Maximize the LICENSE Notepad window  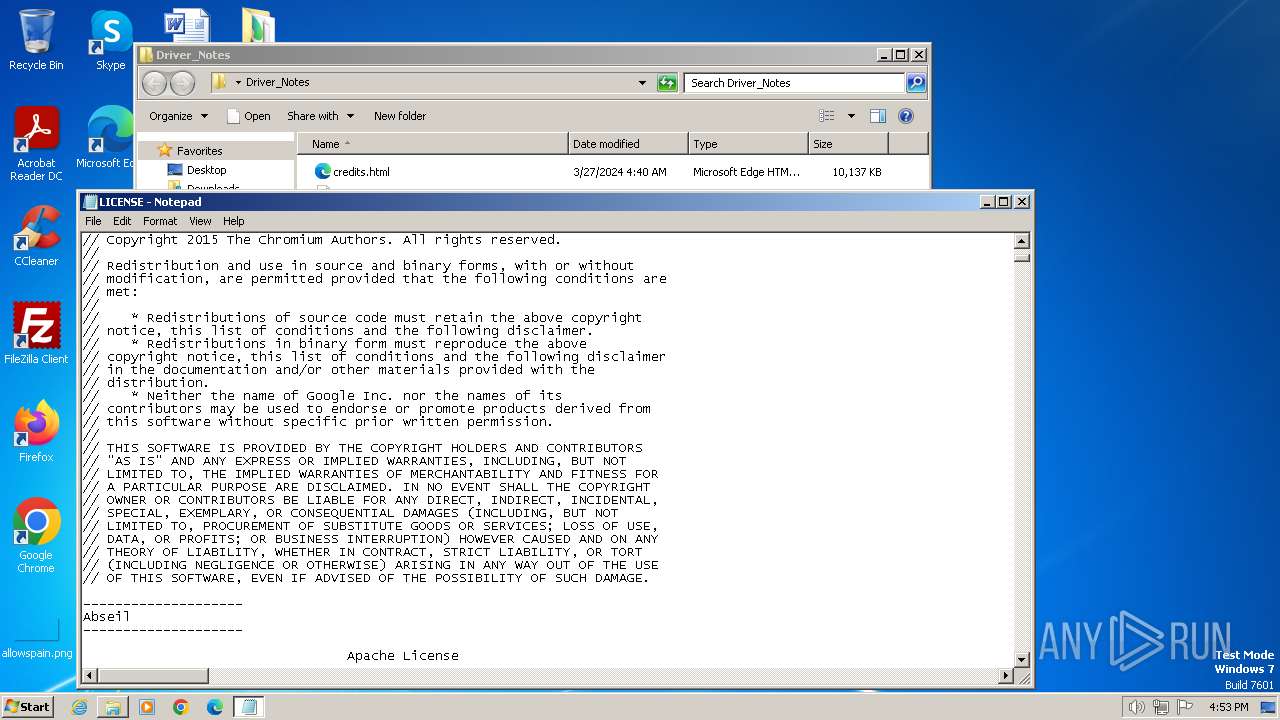pos(1004,201)
